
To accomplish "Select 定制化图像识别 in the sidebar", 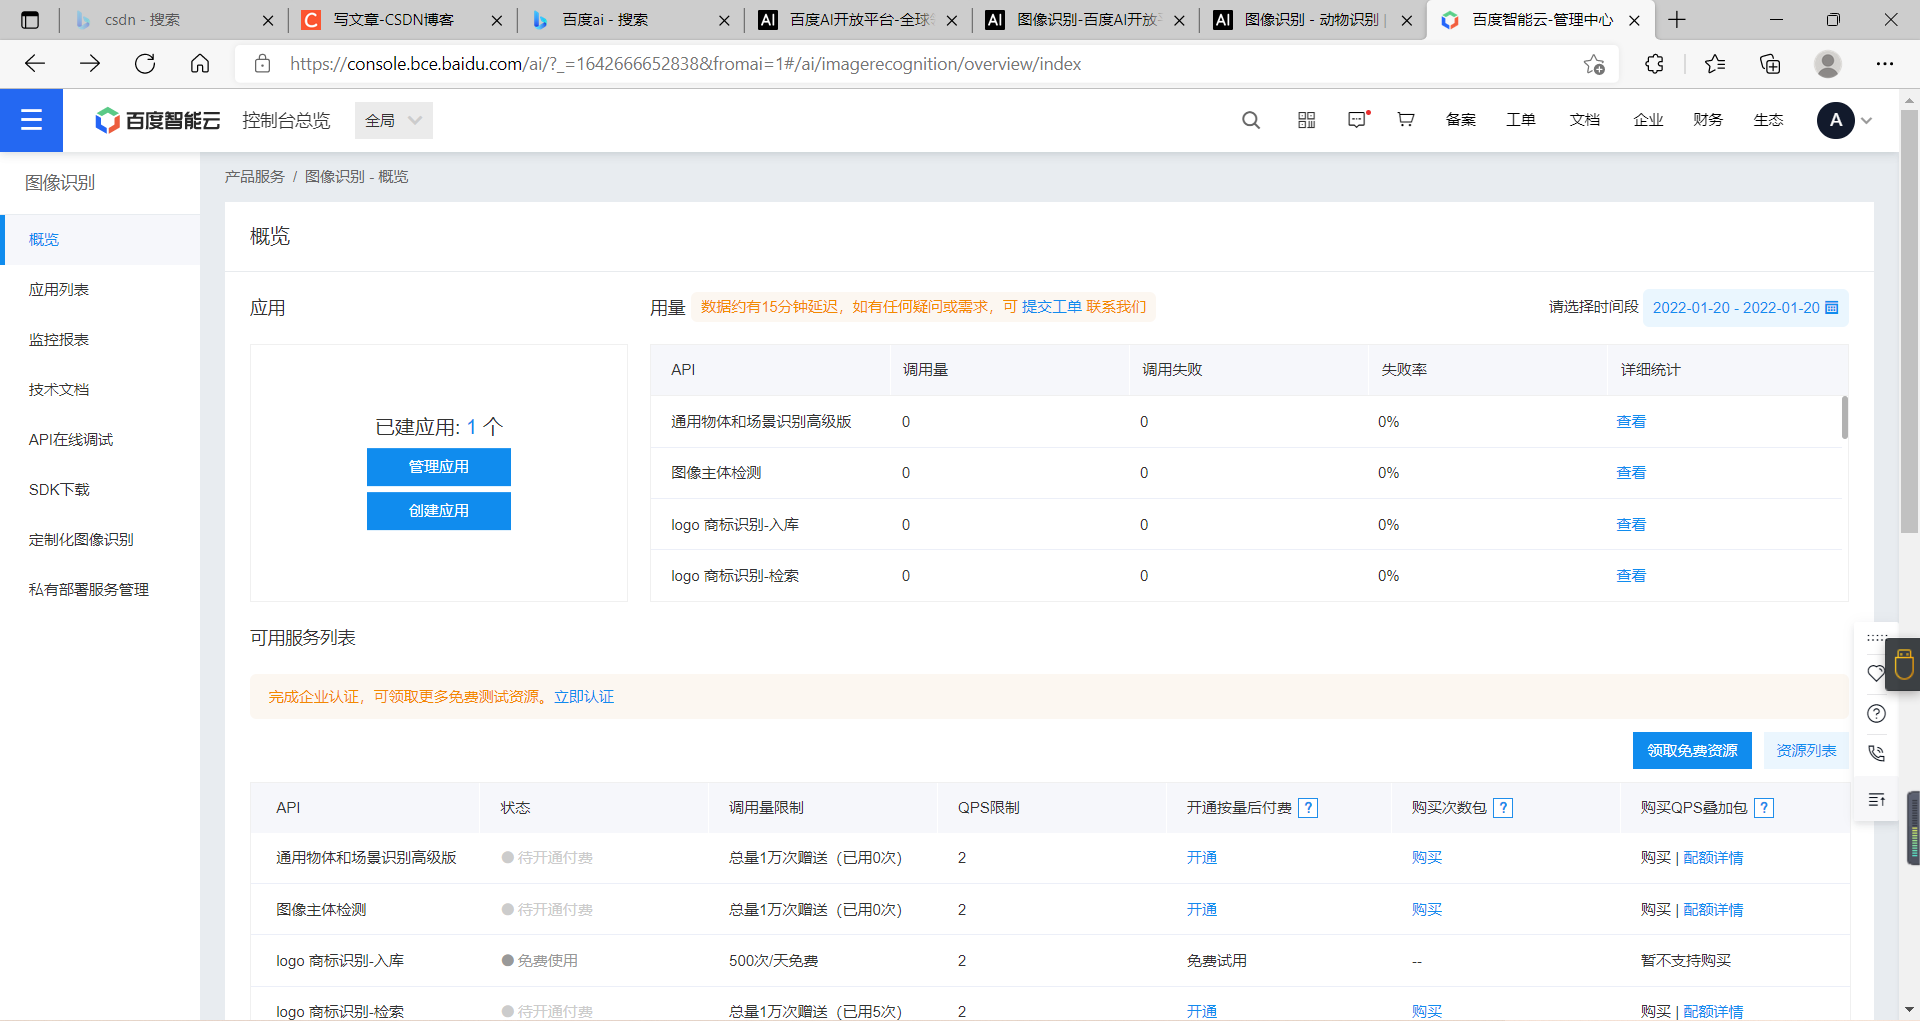I will point(100,540).
